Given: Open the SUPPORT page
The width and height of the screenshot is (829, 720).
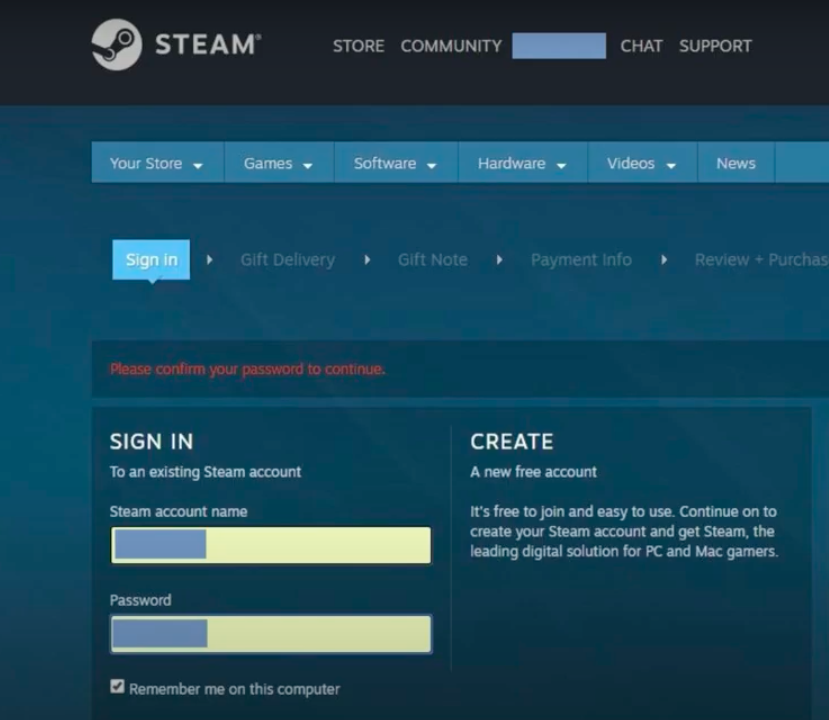Looking at the screenshot, I should coord(715,46).
